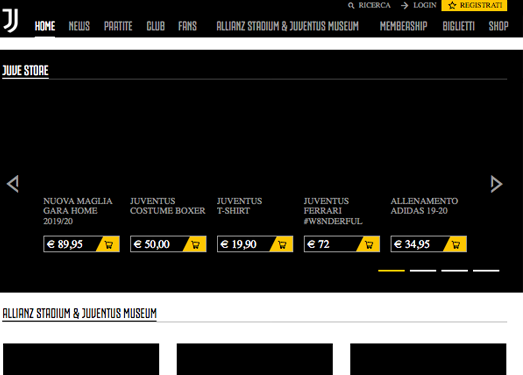The image size is (523, 375).
Task: Open Allianz Stadium & Juventus Museum section heading
Action: [79, 313]
